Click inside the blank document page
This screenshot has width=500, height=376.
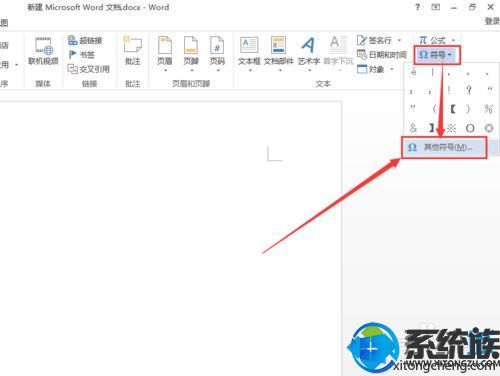point(170,238)
